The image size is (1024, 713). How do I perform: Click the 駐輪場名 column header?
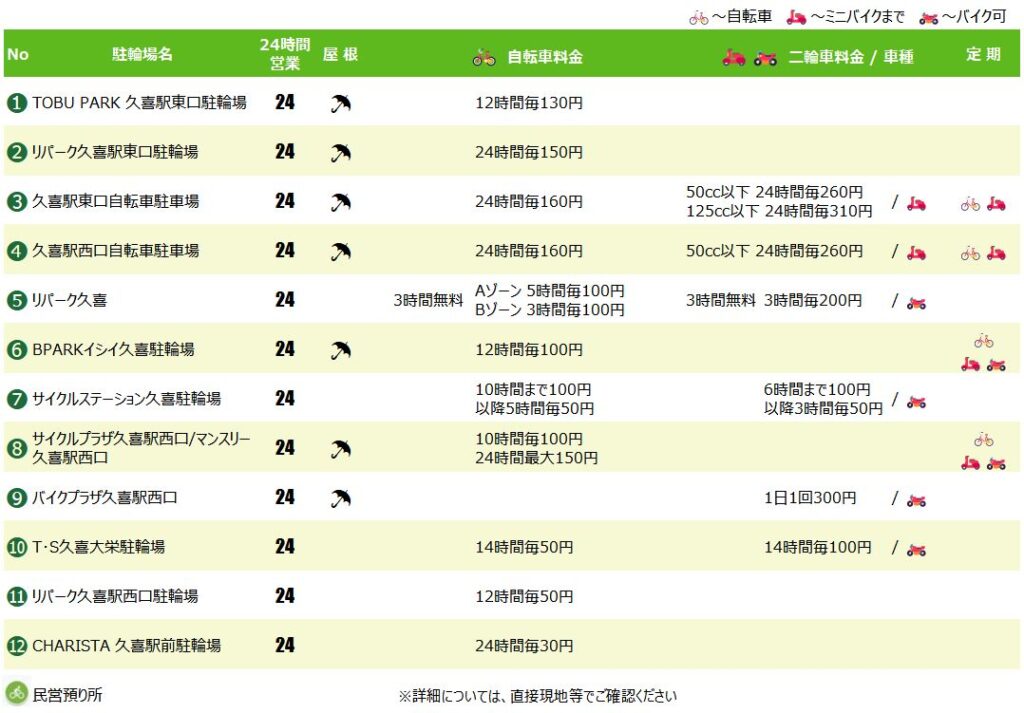coord(142,54)
